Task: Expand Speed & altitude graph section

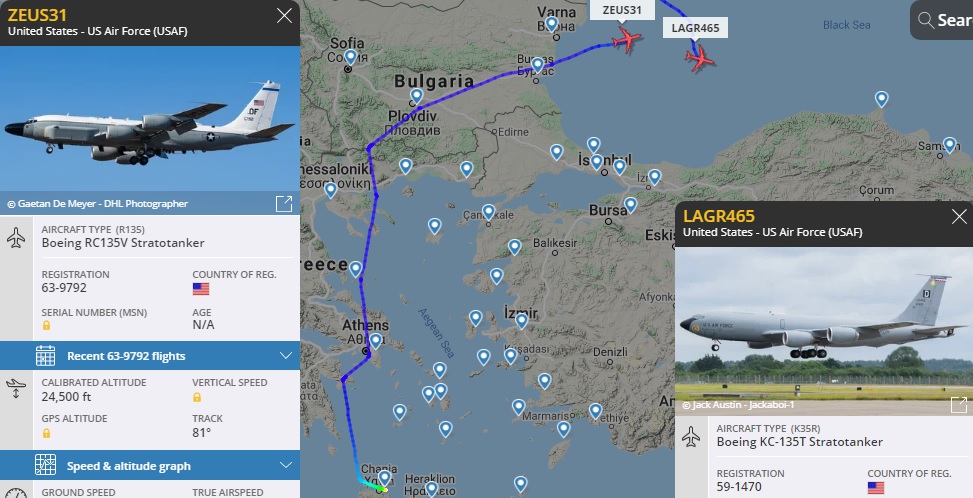Action: point(150,465)
